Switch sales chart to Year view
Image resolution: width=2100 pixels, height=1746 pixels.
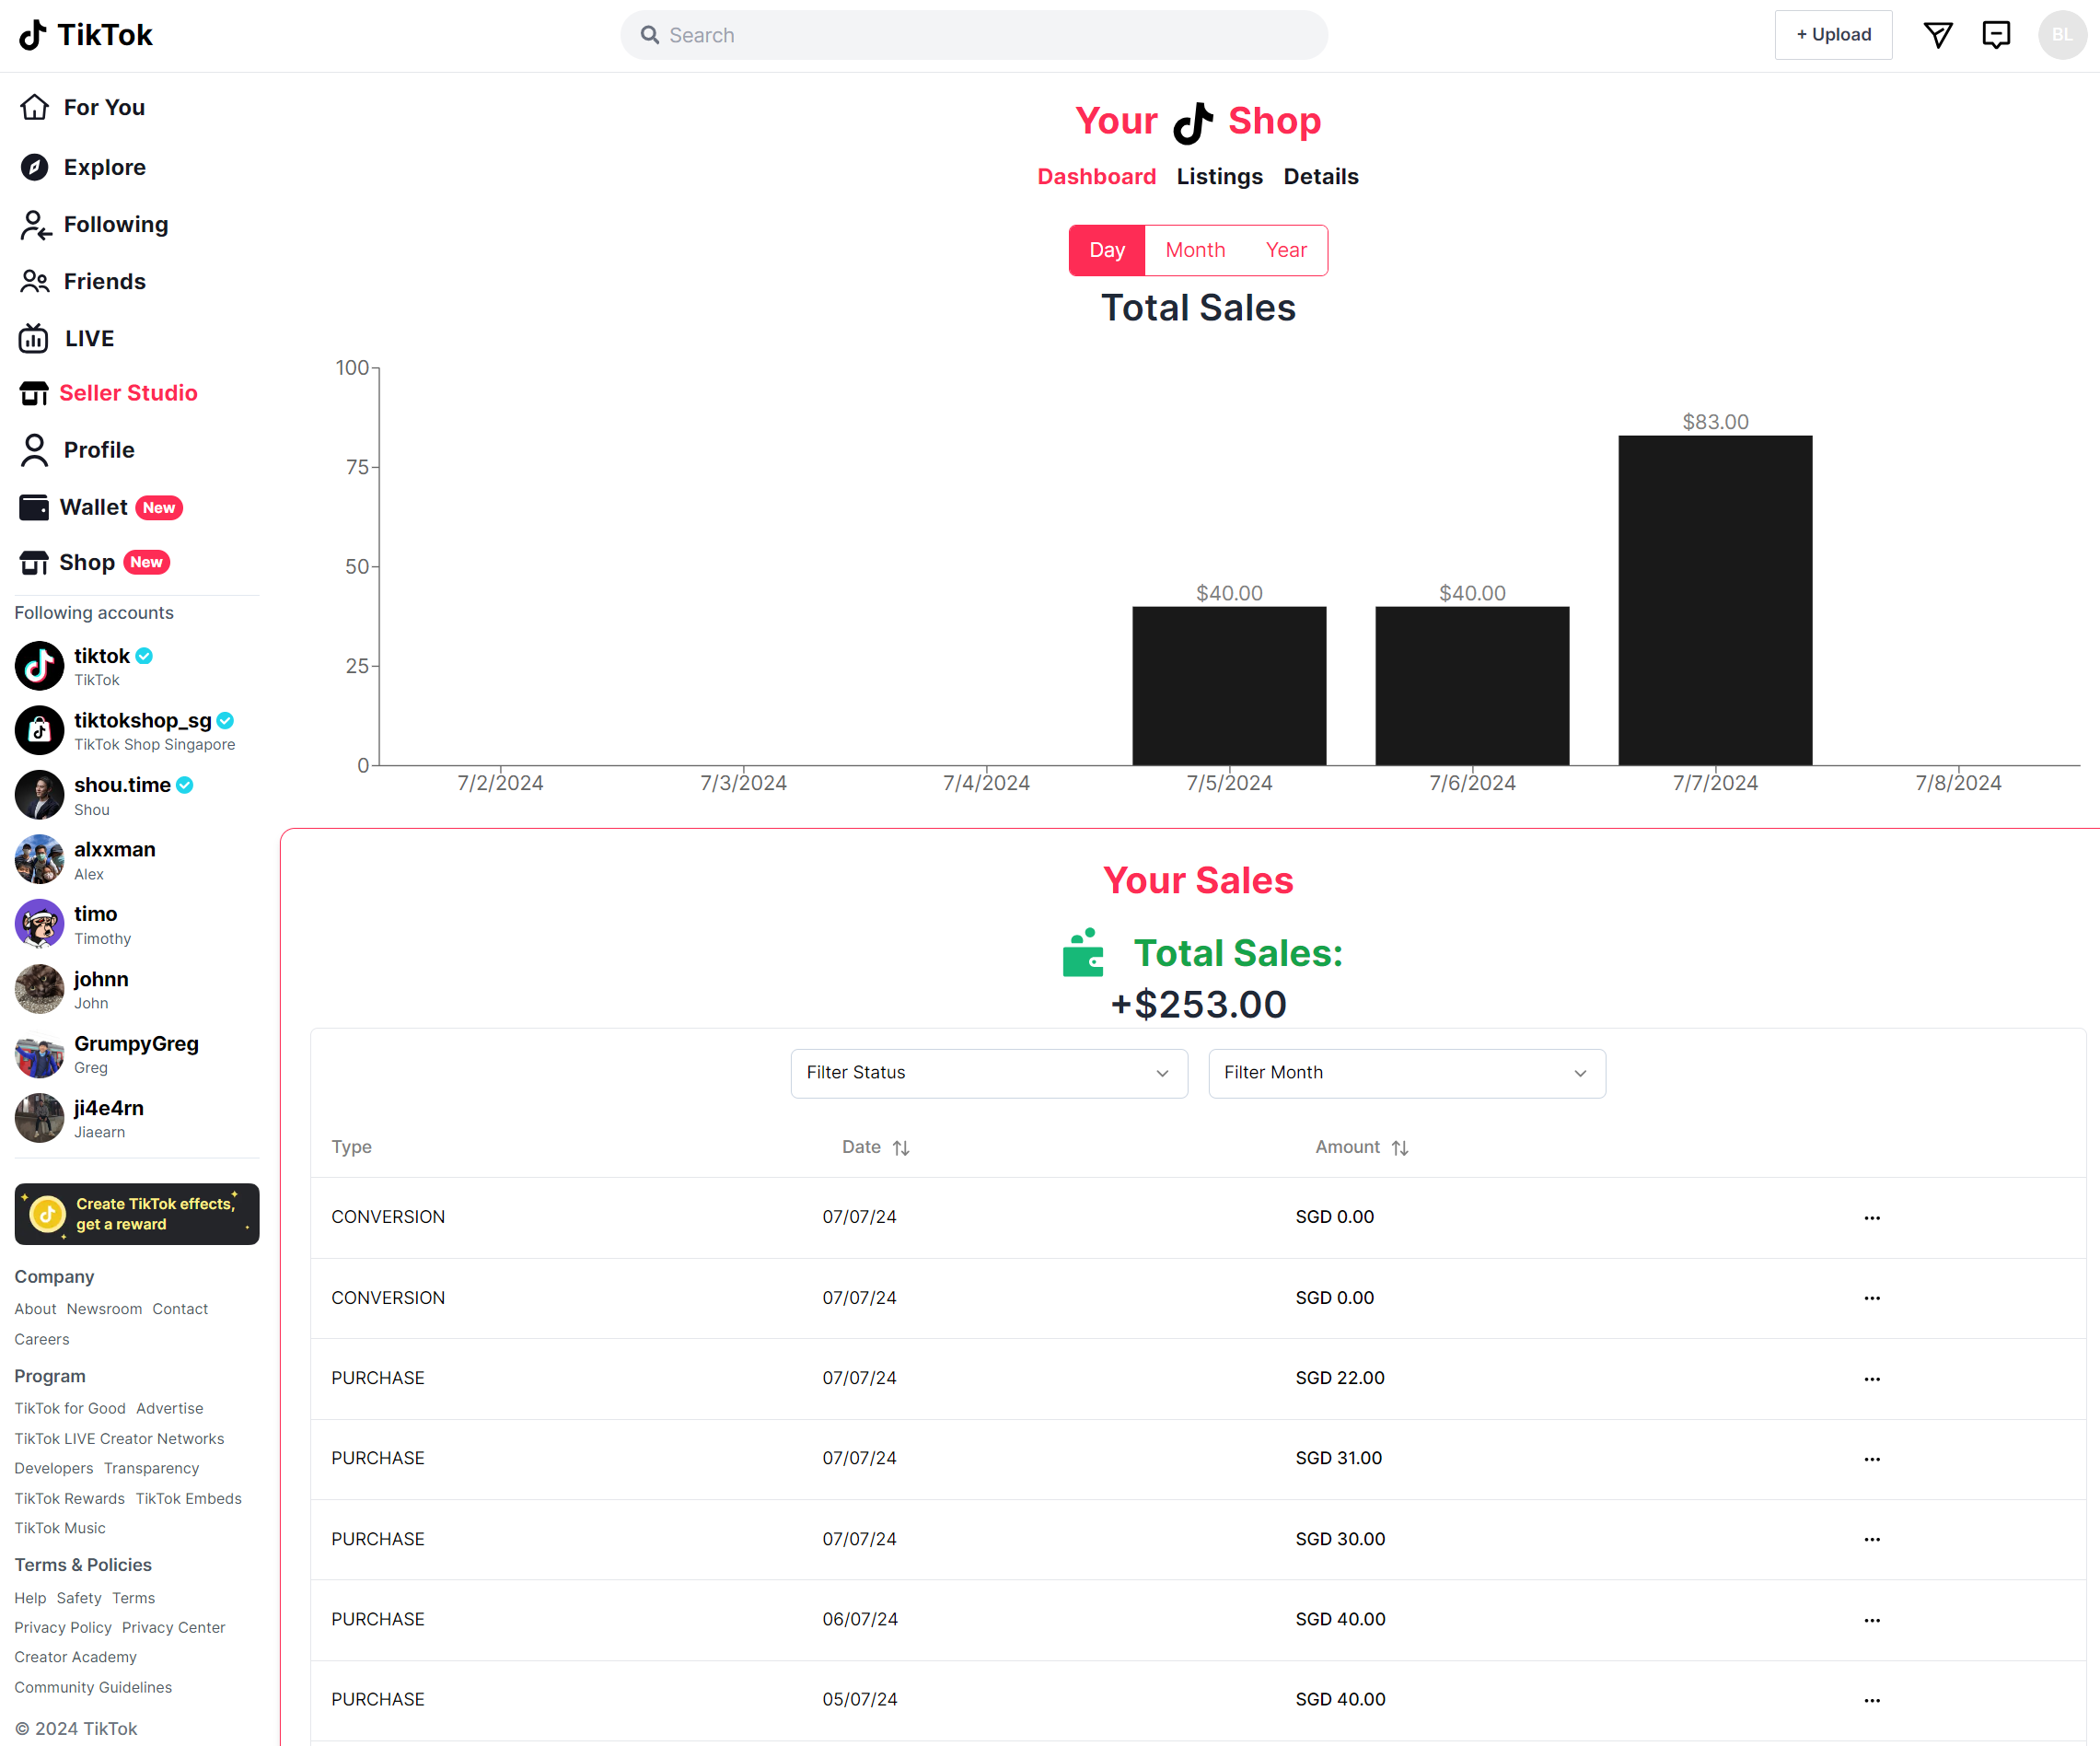(x=1285, y=250)
